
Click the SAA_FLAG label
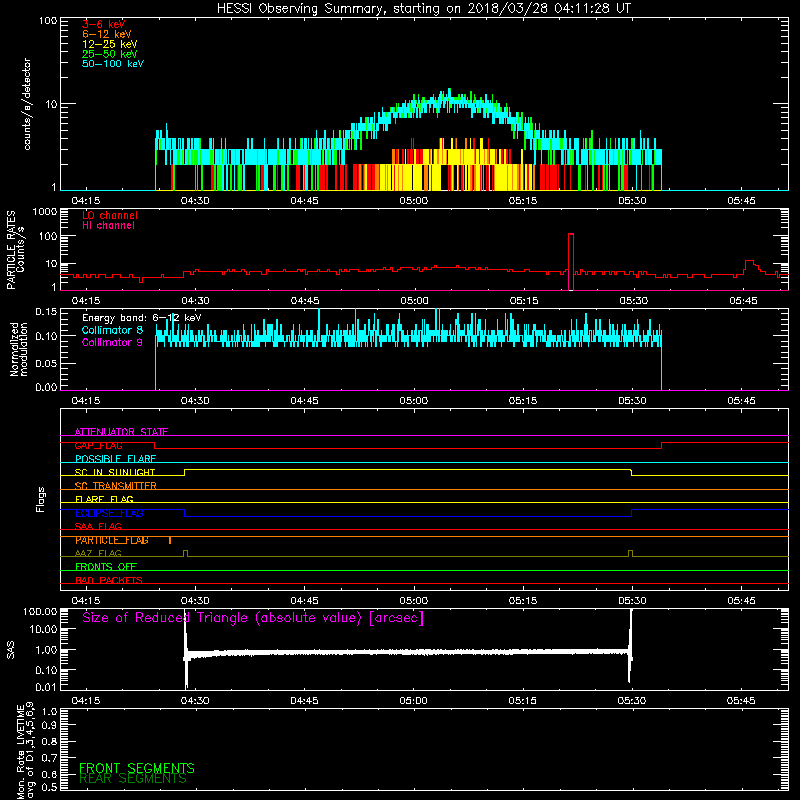click(98, 526)
